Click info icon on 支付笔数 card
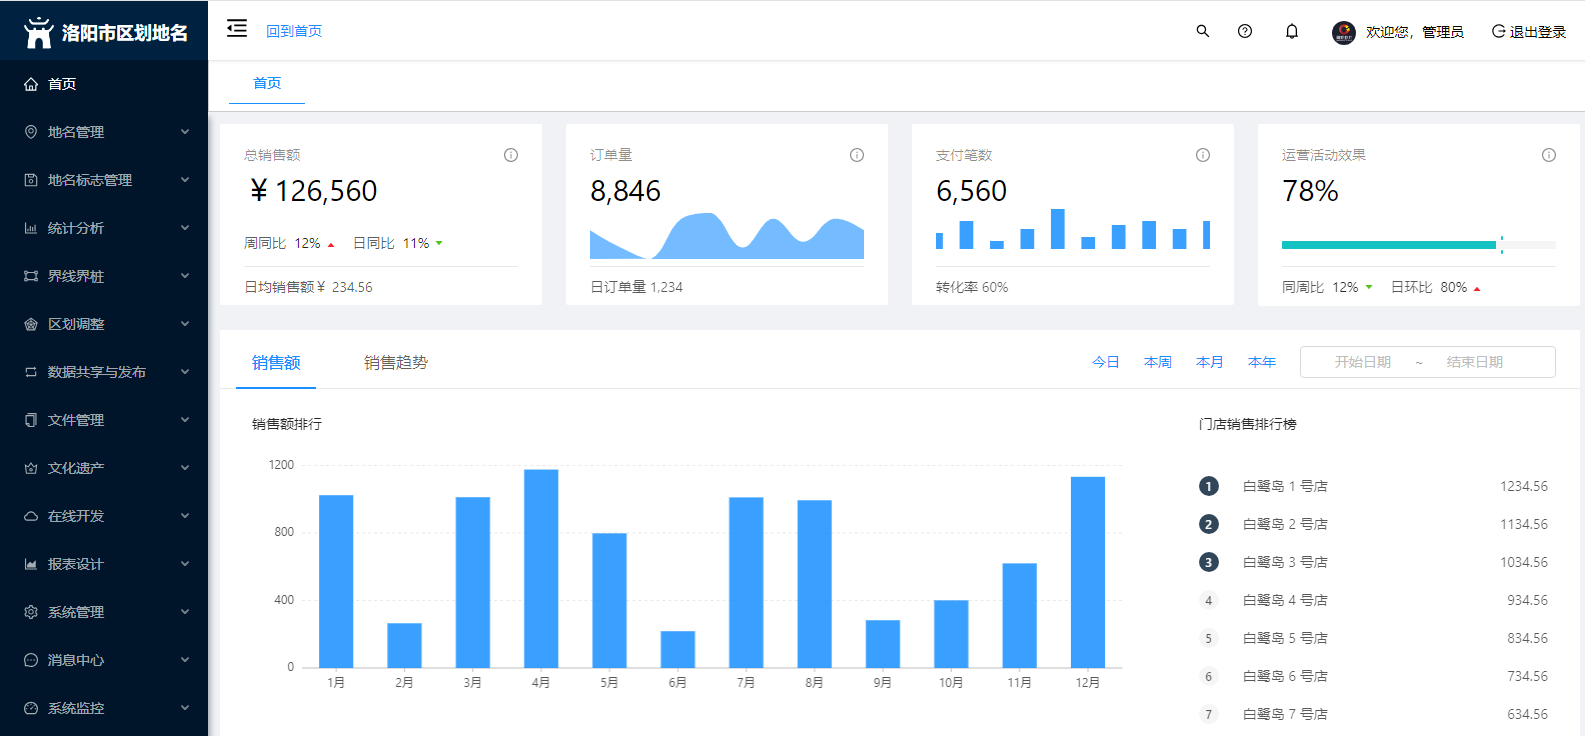The image size is (1585, 736). tap(1203, 155)
